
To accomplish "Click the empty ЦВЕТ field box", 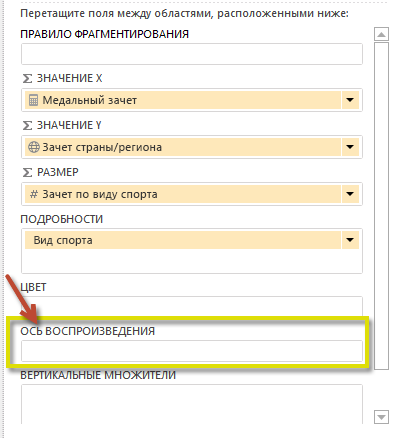I will coord(192,307).
